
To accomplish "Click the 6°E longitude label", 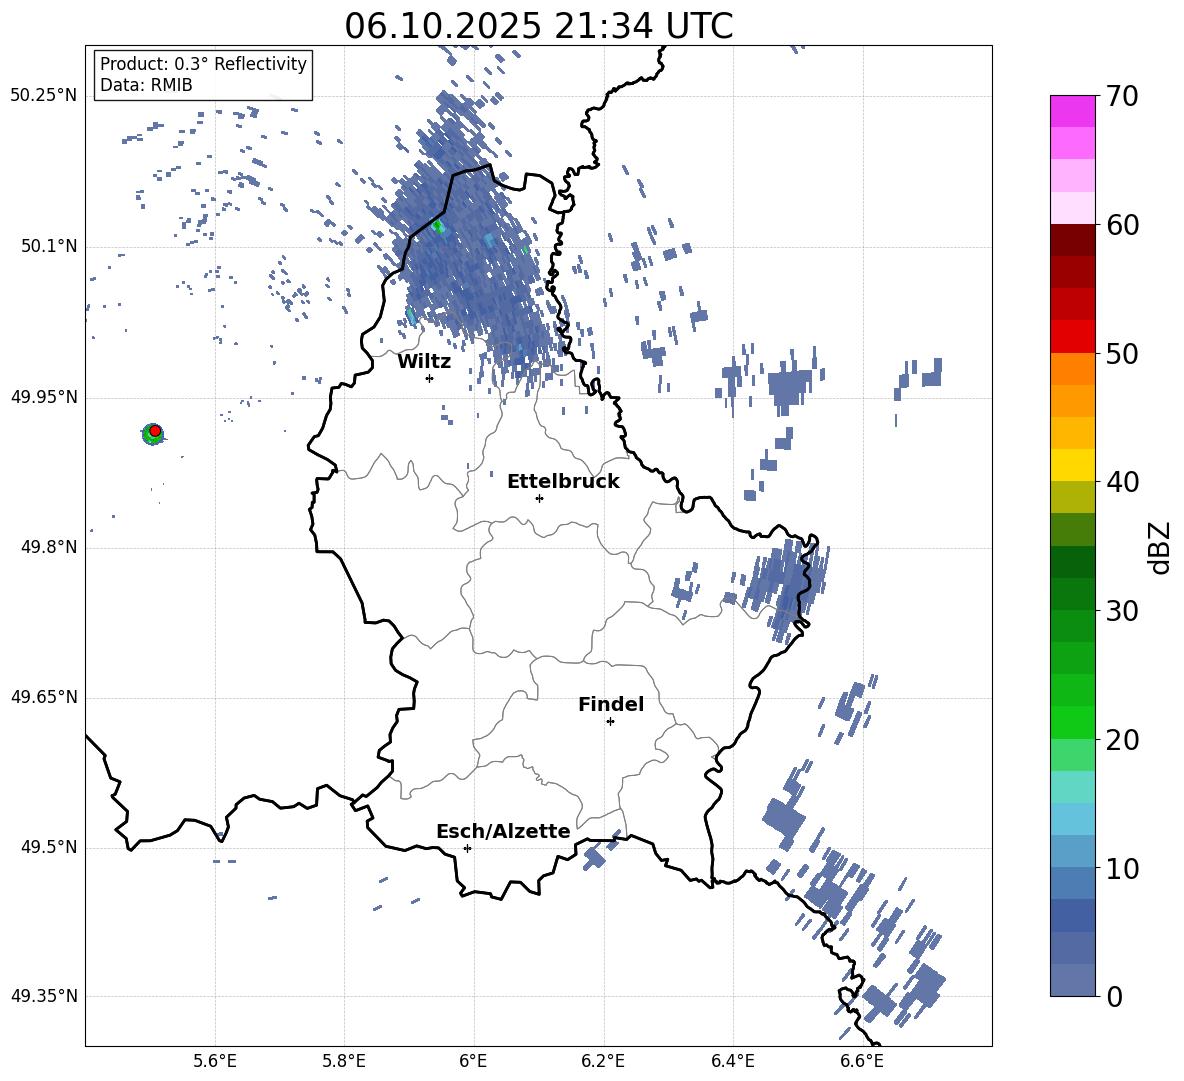I will (473, 1061).
